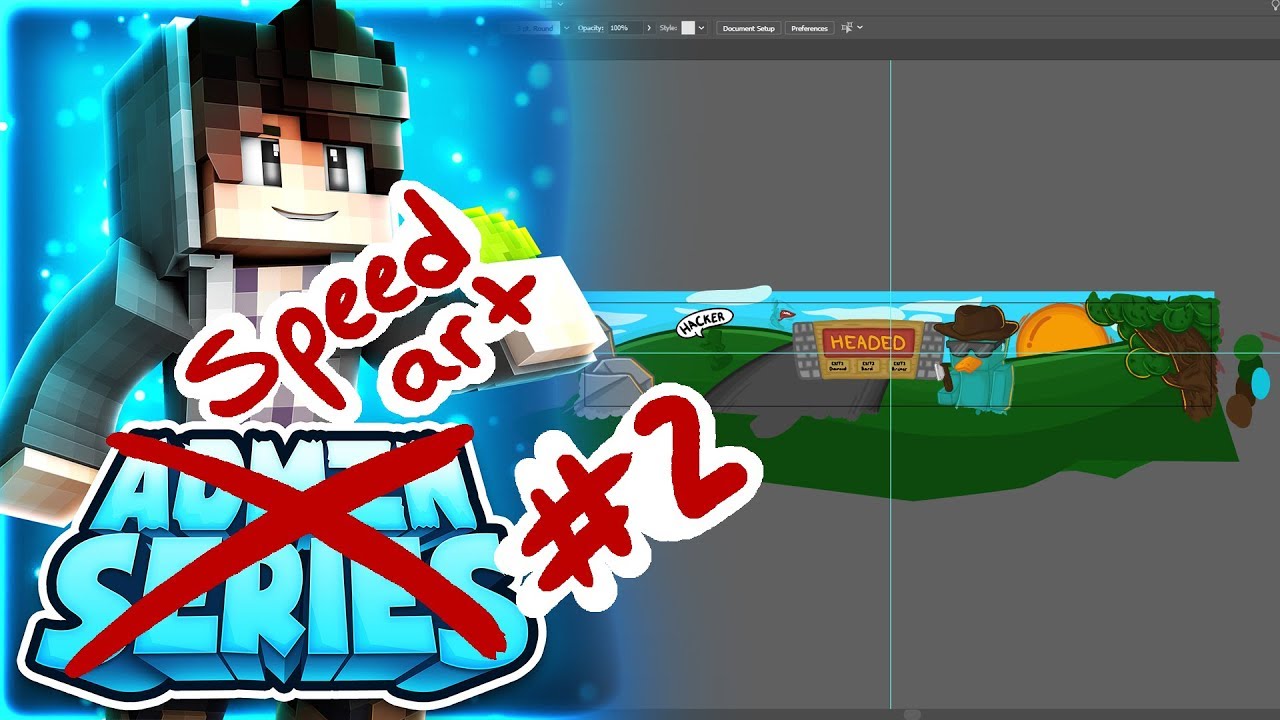Expand the Style dropdown arrow
Image resolution: width=1280 pixels, height=720 pixels.
pyautogui.click(x=701, y=28)
